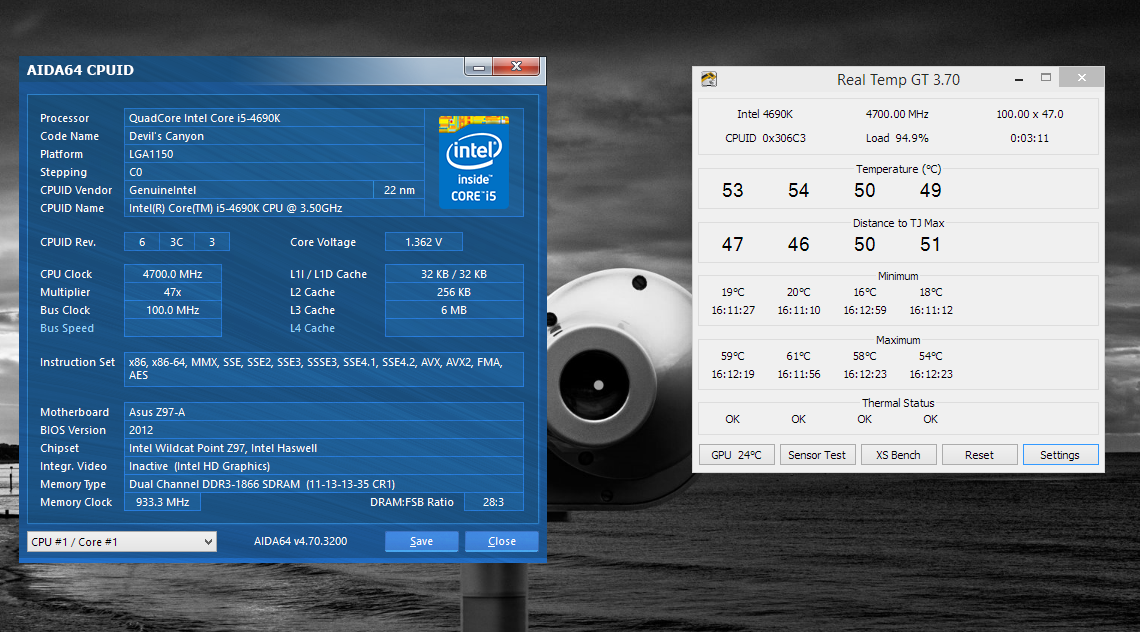
Task: Click the GPU 24°C button in Real Temp
Action: [x=736, y=455]
